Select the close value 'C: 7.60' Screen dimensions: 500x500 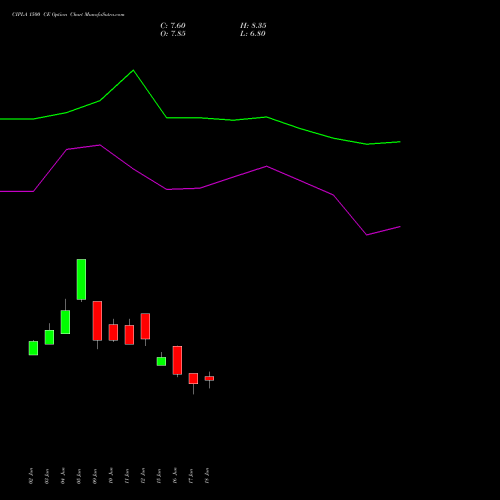[x=173, y=26]
